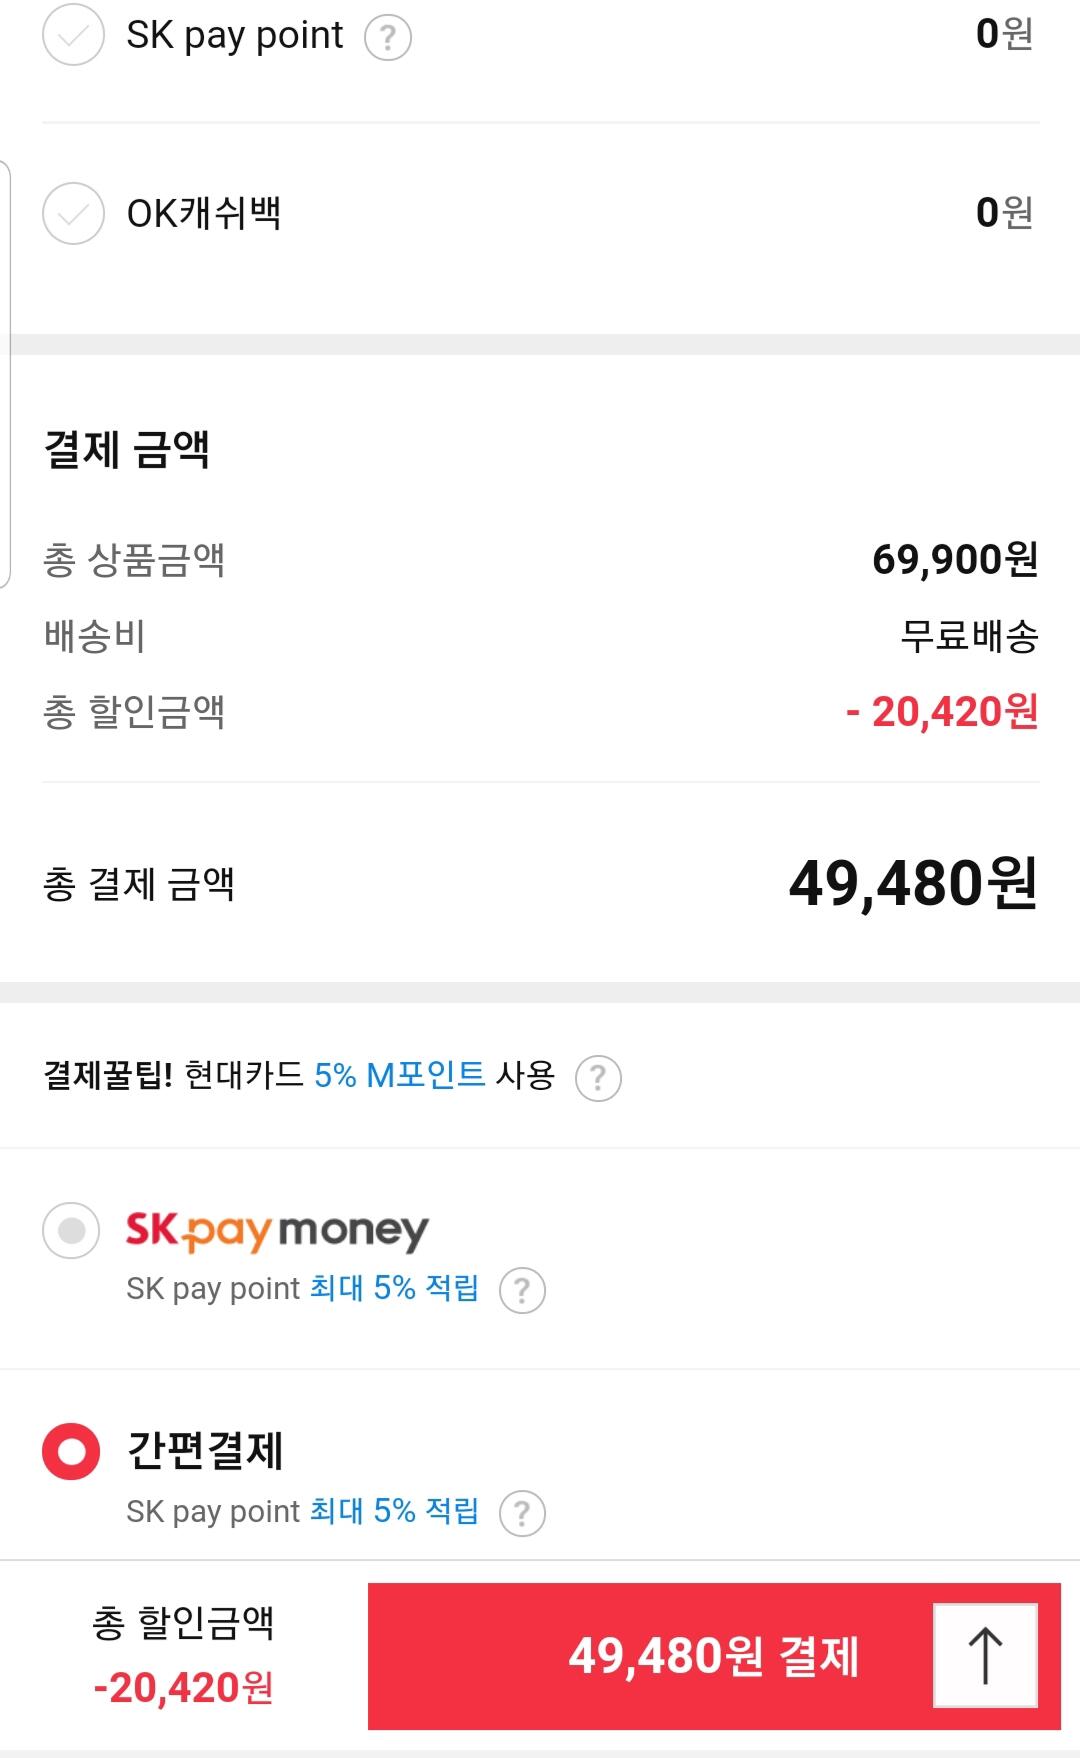Check the OK캐쉬백 checkbox
1080x1758 pixels.
pyautogui.click(x=73, y=213)
